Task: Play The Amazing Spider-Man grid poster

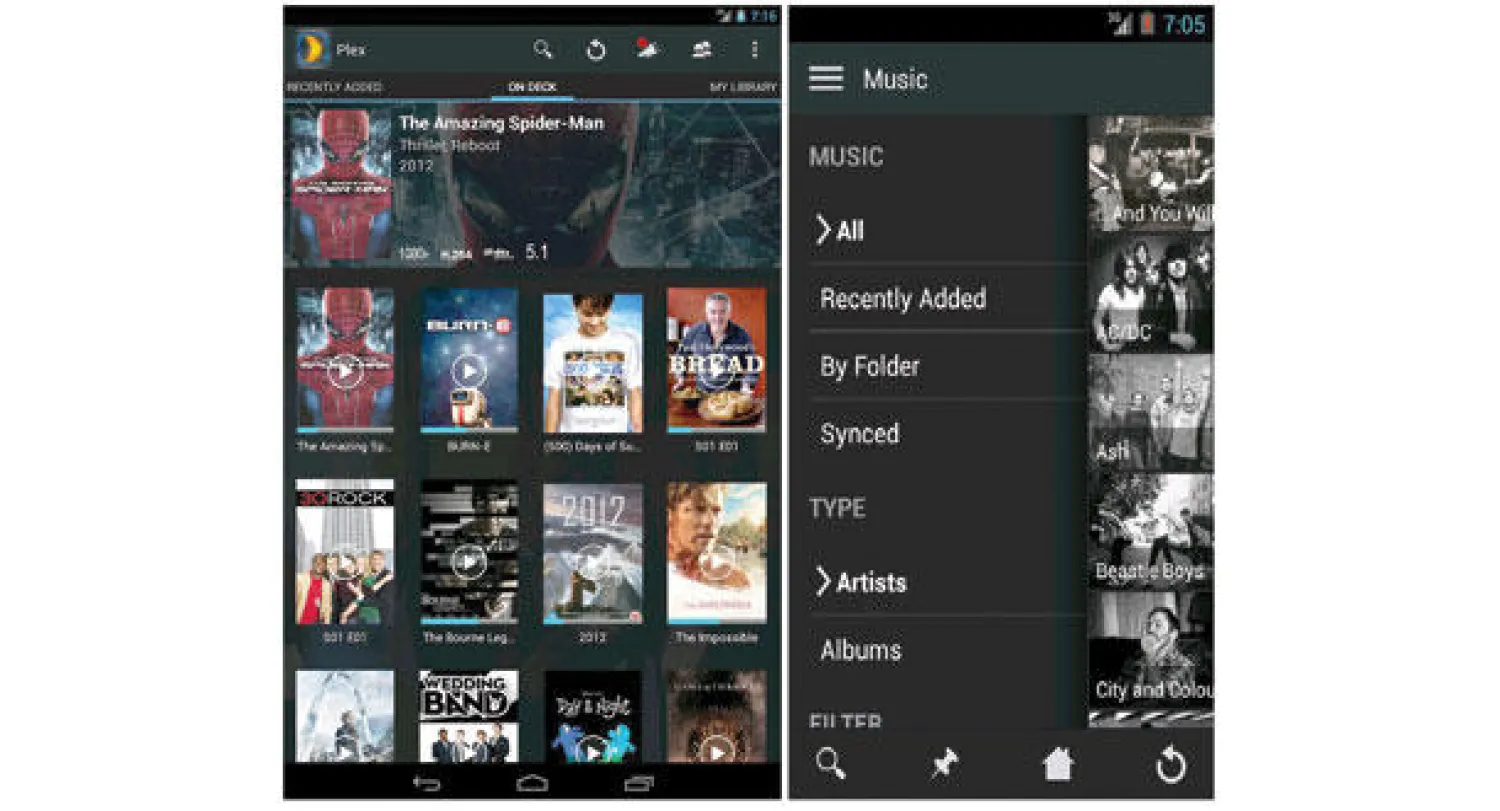Action: (x=345, y=360)
